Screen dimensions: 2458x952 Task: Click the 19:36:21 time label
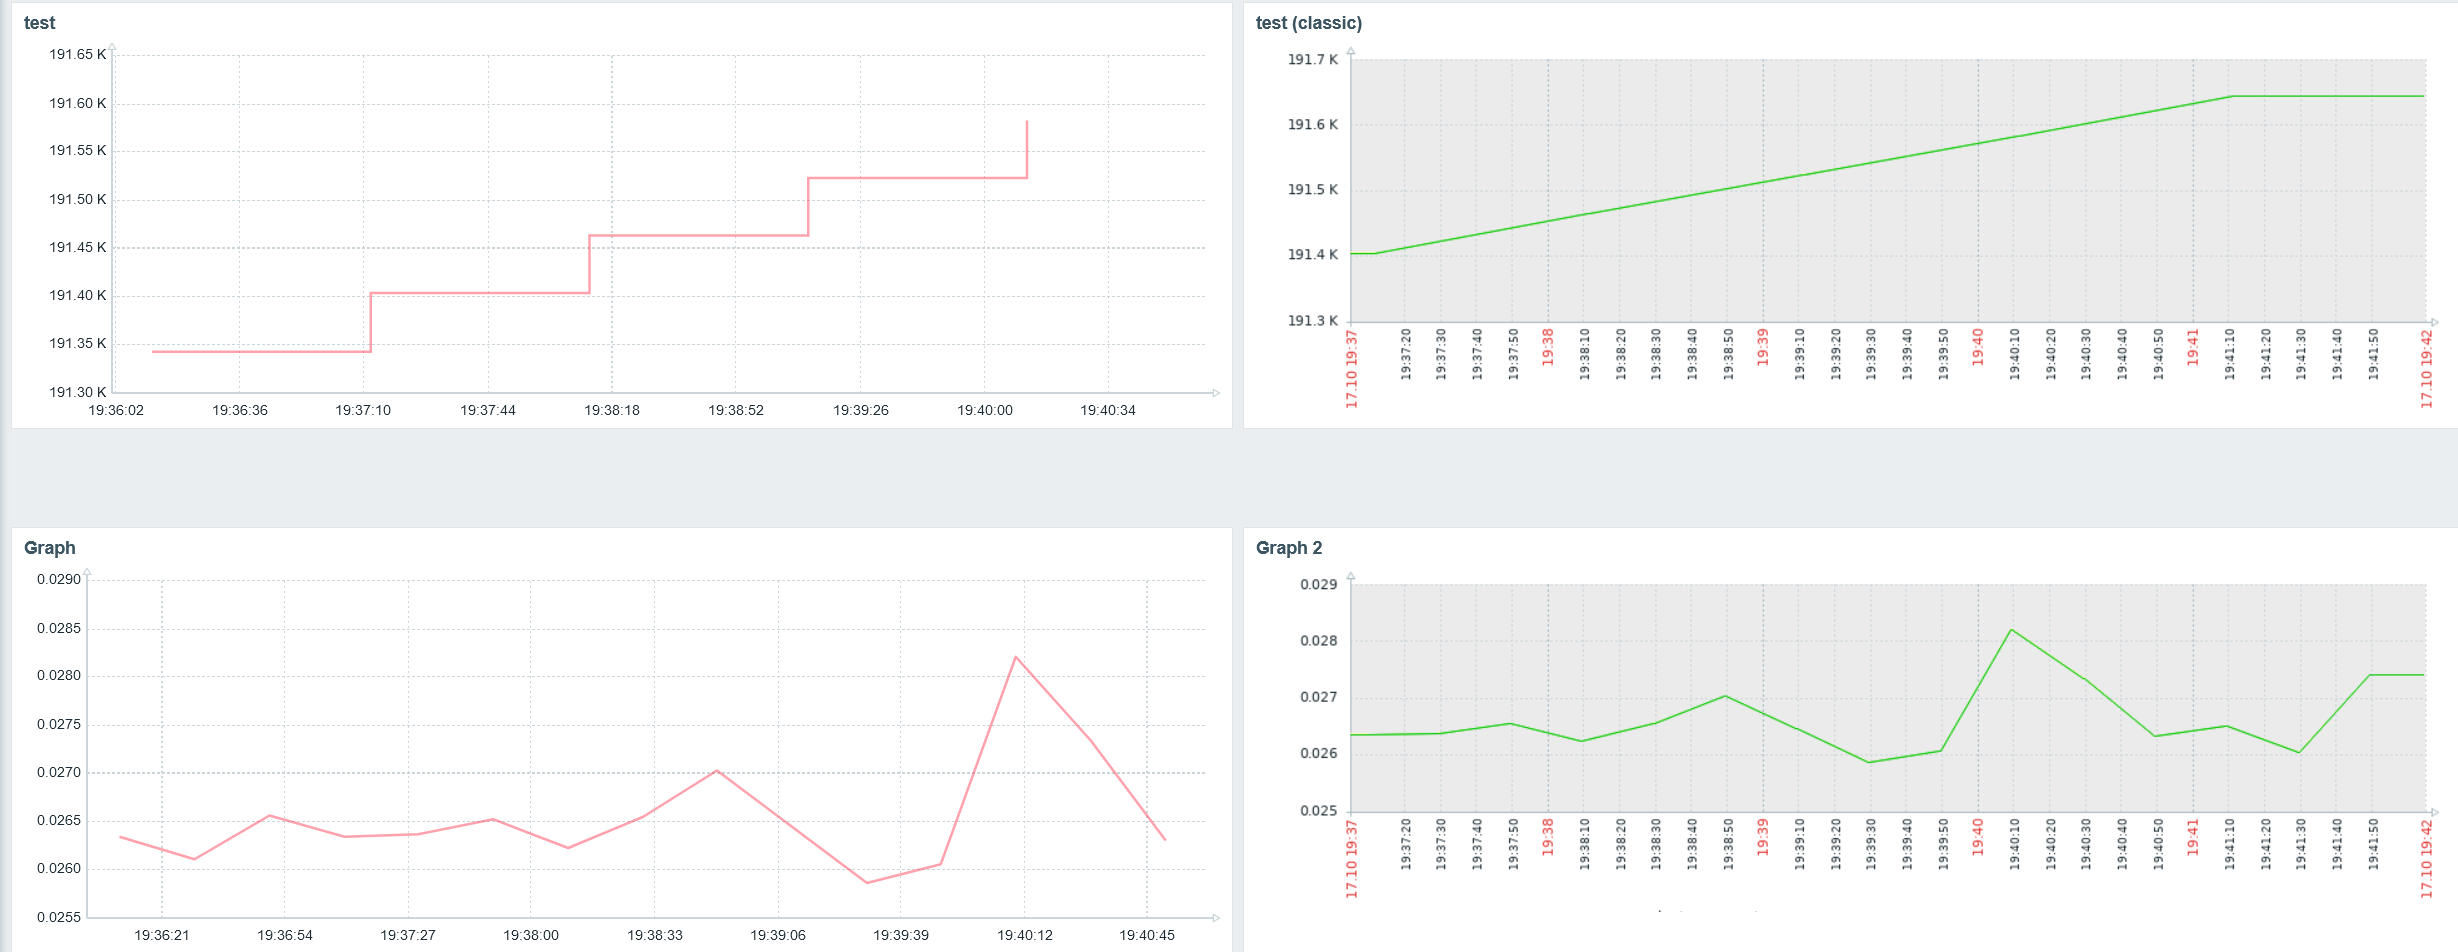162,935
